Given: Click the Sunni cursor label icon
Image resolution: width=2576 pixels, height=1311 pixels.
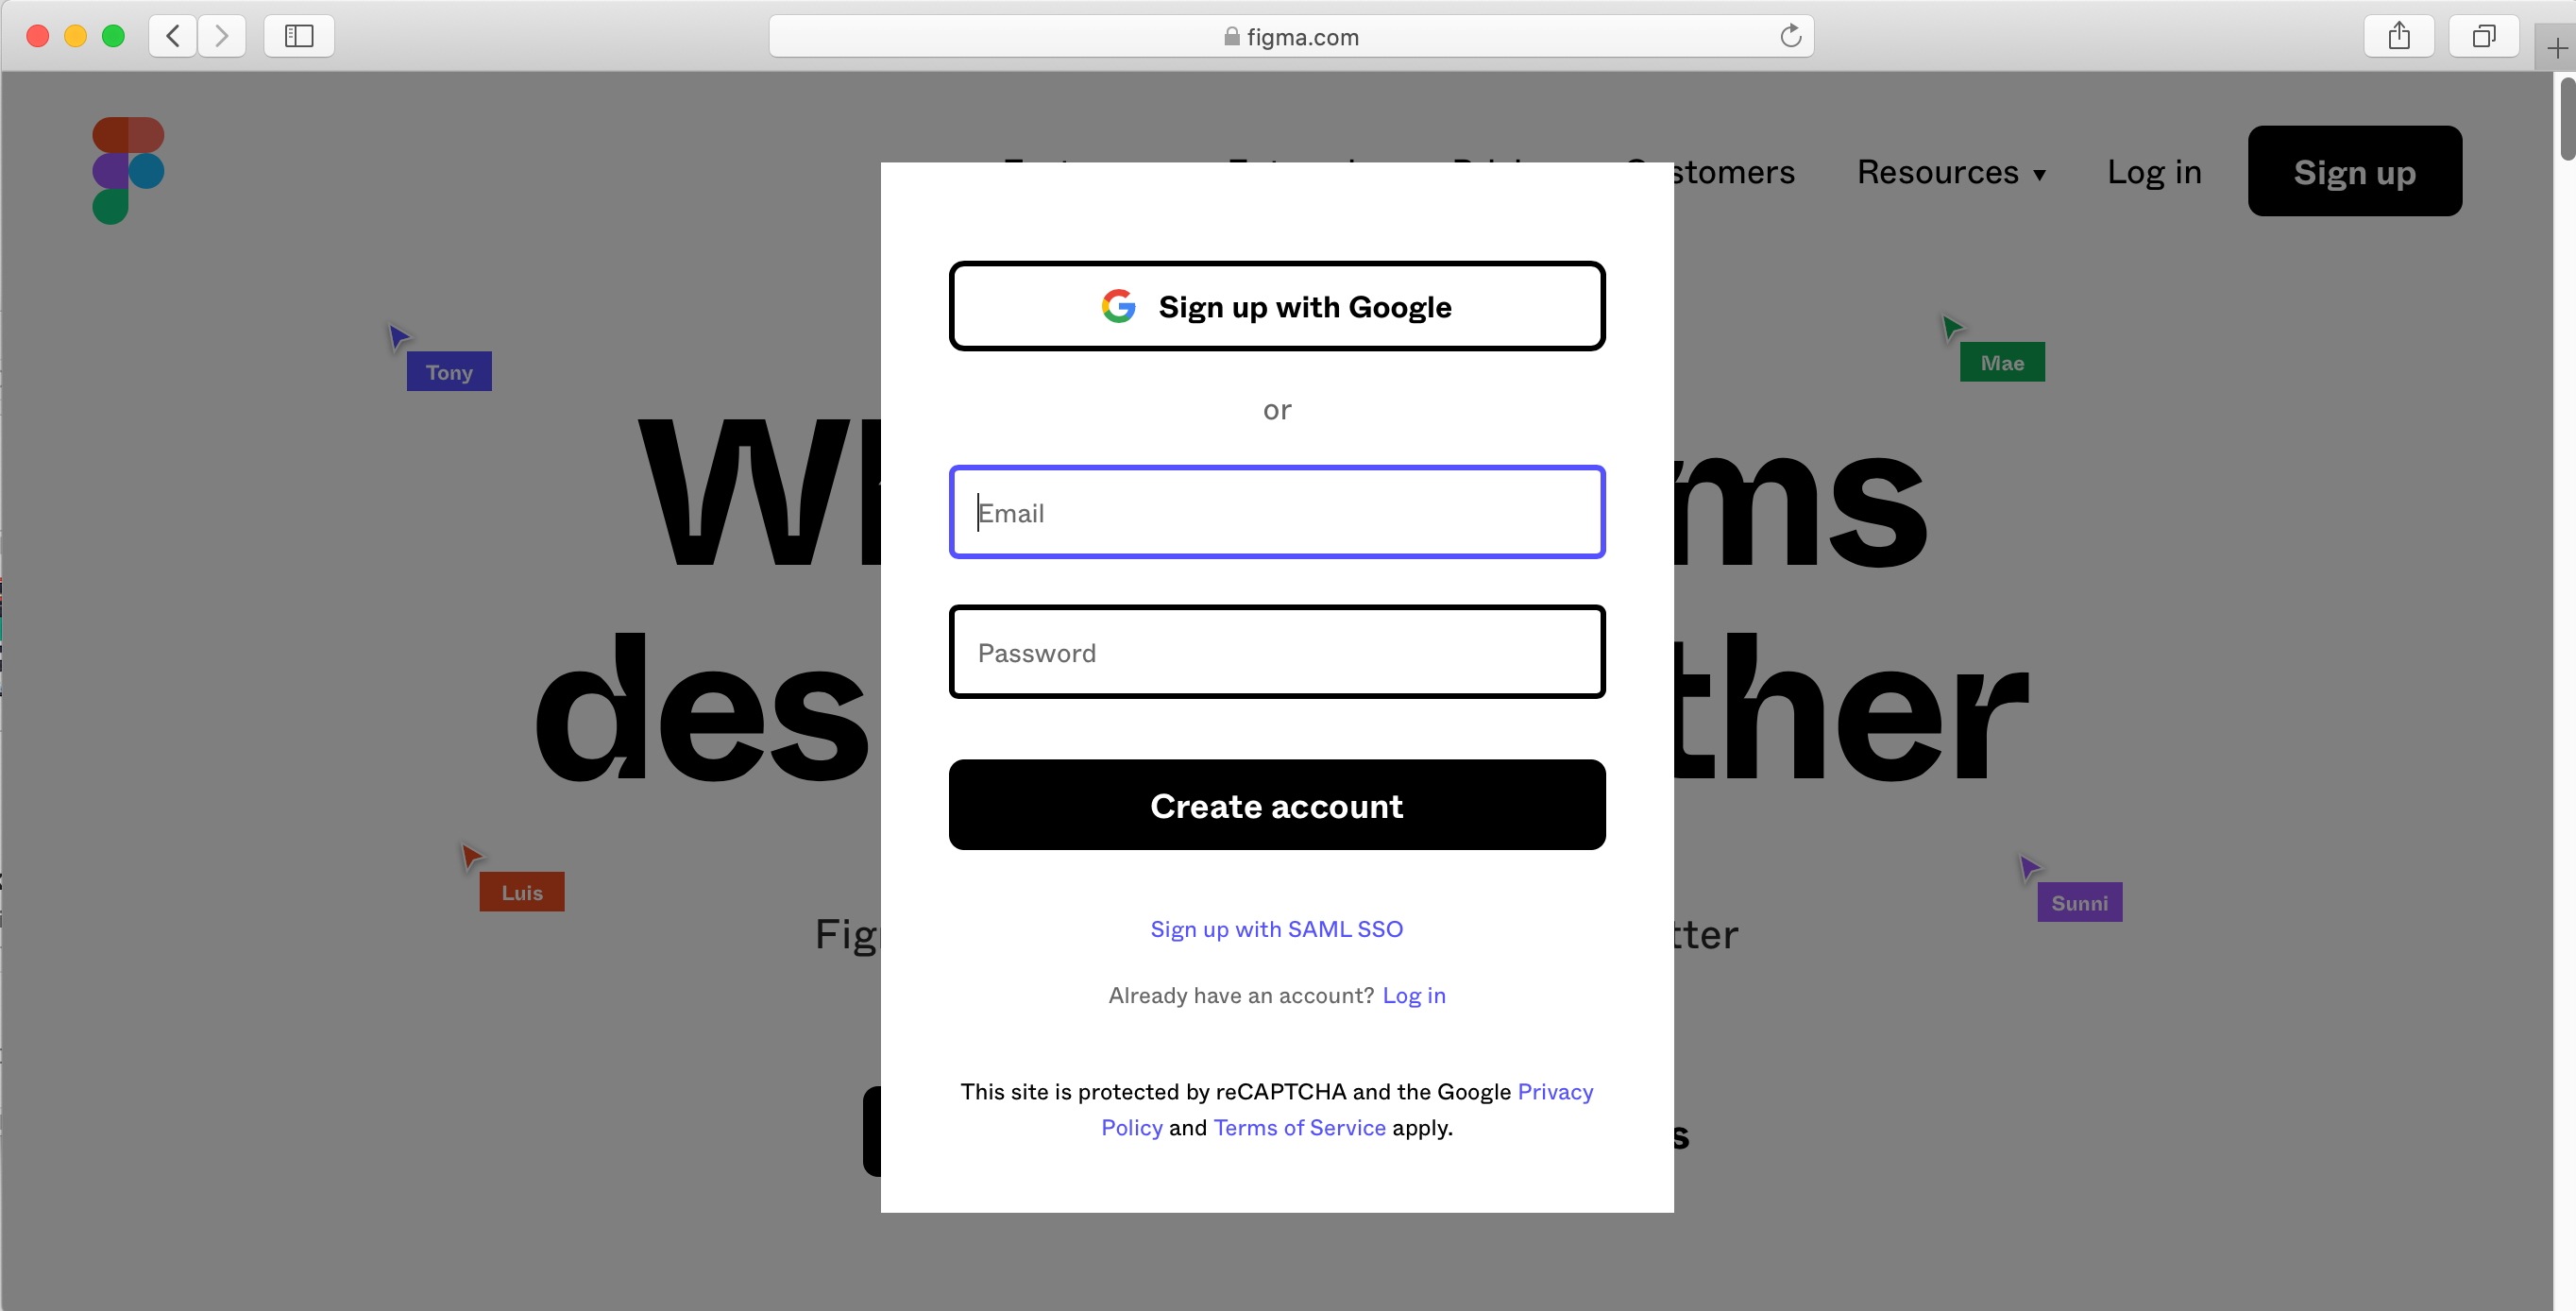Looking at the screenshot, I should (2077, 901).
